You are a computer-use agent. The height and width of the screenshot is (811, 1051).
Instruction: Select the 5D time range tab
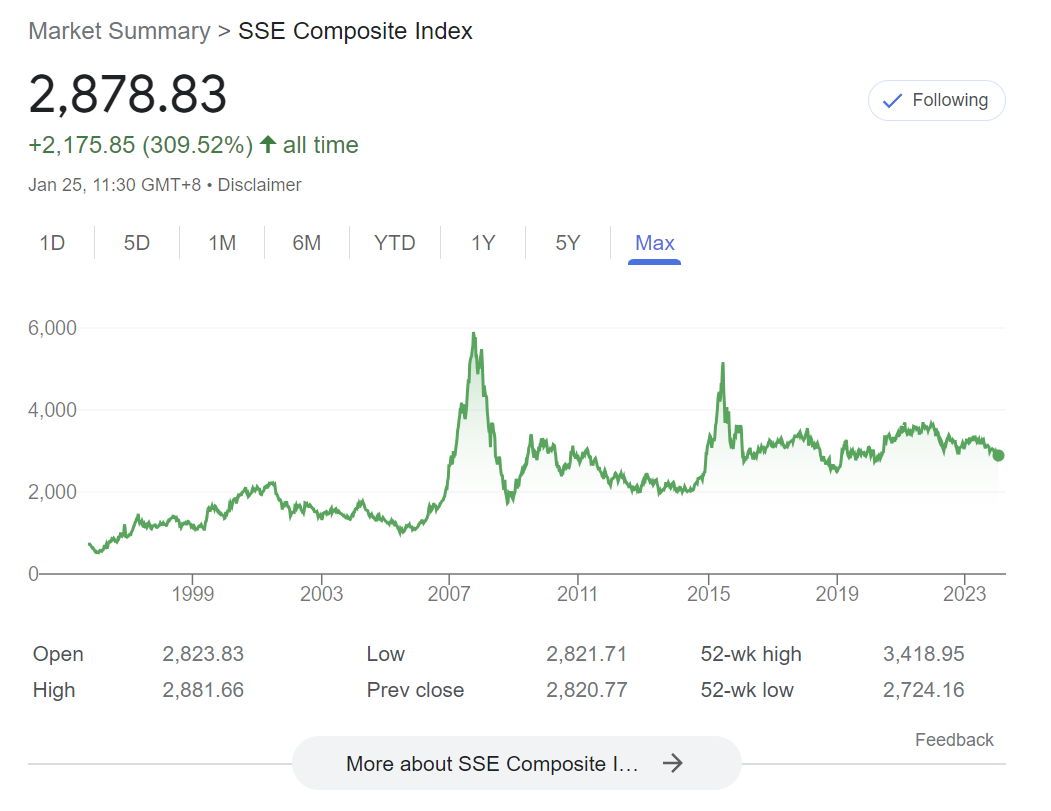click(x=137, y=243)
